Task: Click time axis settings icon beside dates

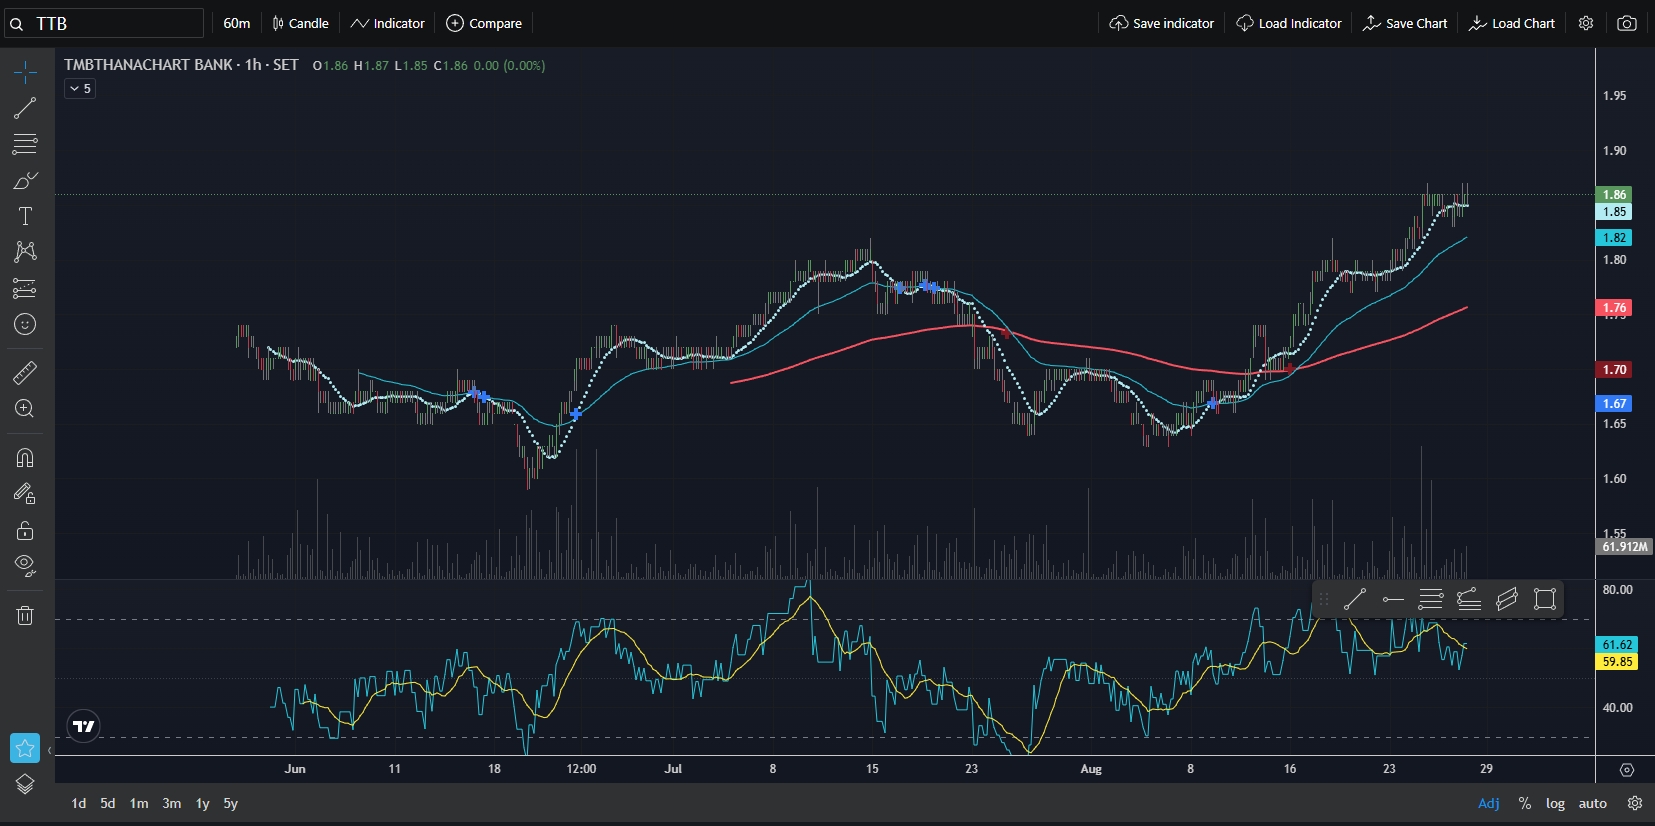Action: point(1627,769)
